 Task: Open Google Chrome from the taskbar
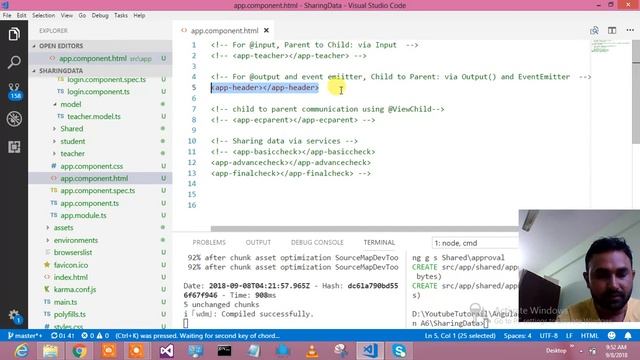coord(79,351)
